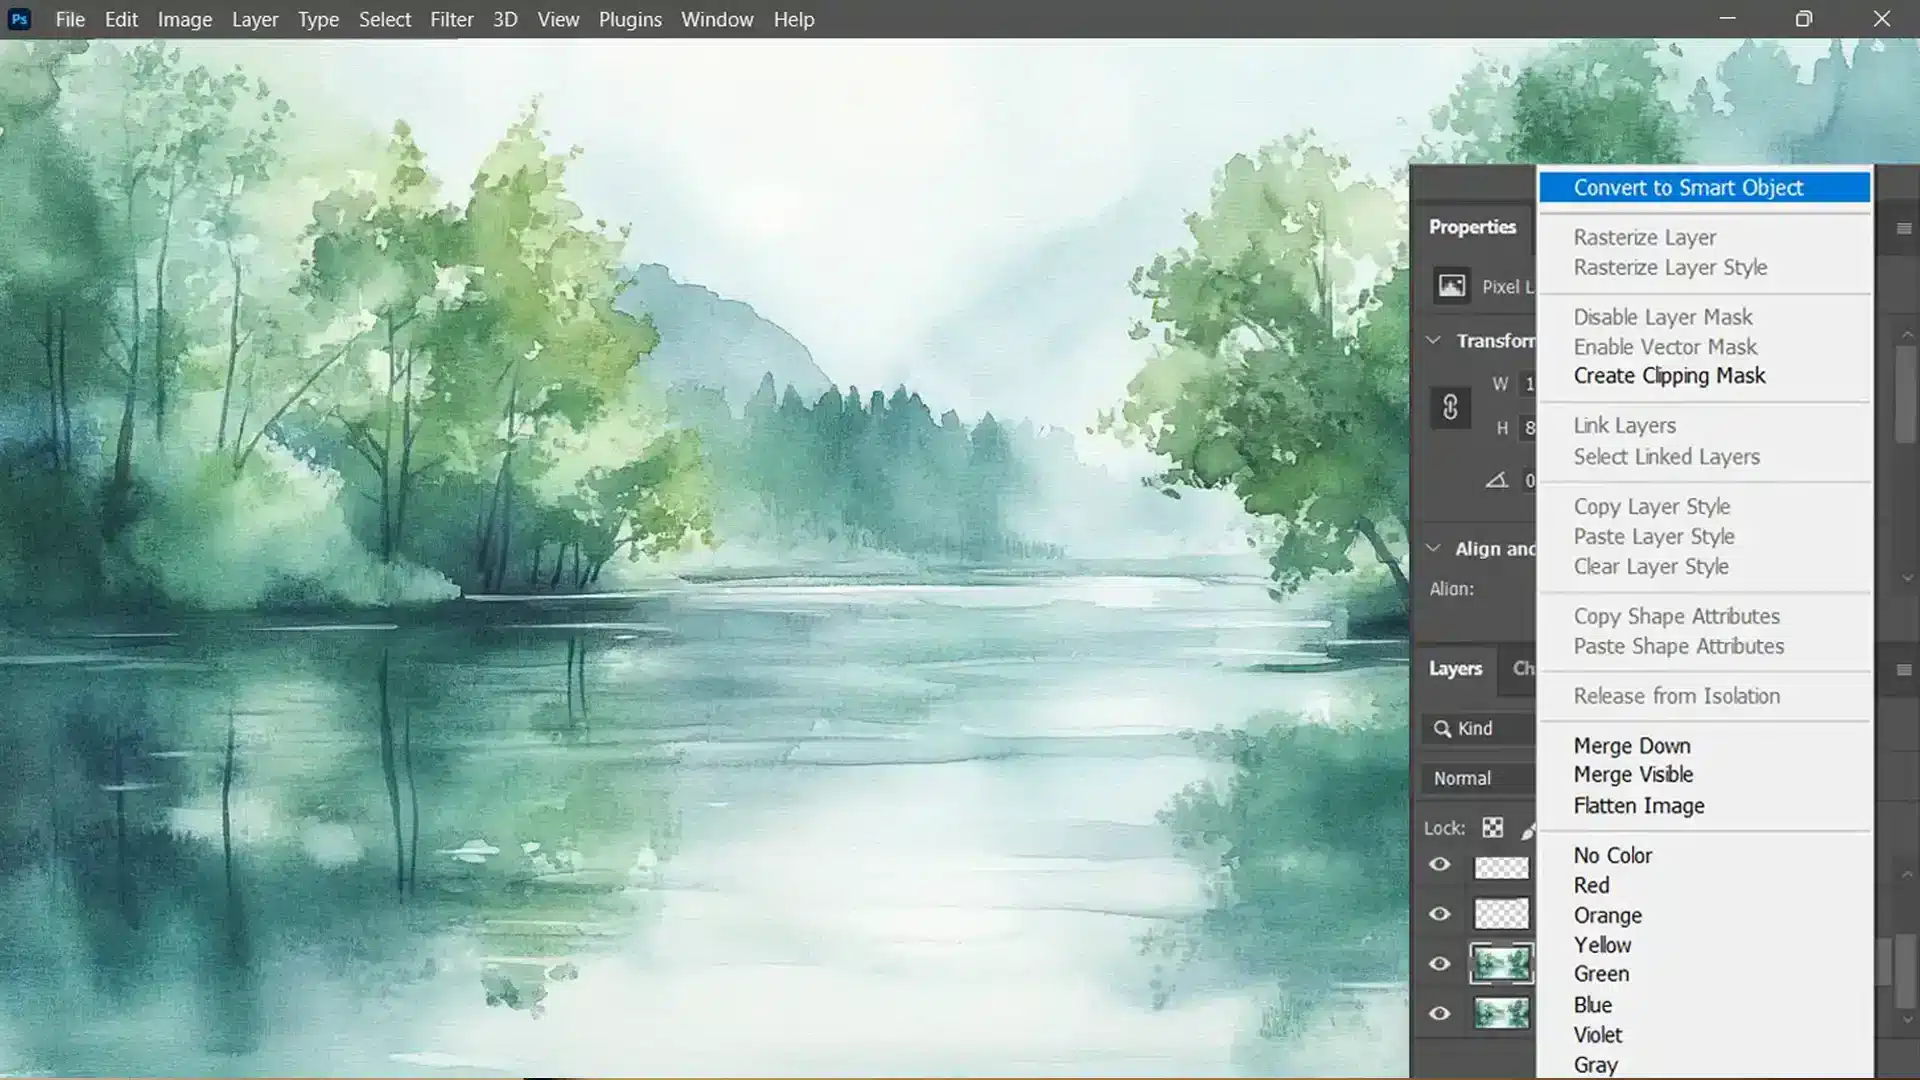
Task: Select Merge Down from the context menu
Action: [x=1631, y=746]
